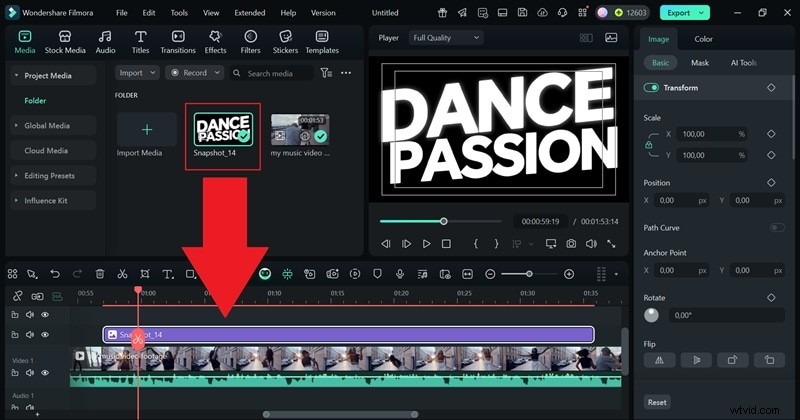The width and height of the screenshot is (800, 420).
Task: Expand the Influence Kit tree item
Action: [16, 201]
